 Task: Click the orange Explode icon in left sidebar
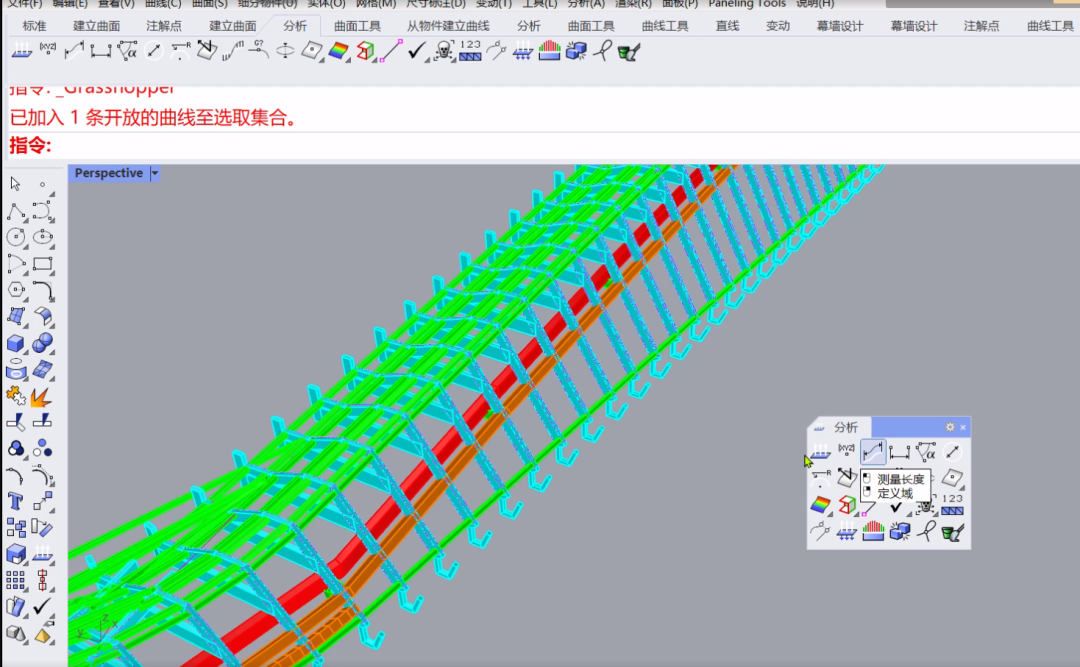[x=41, y=396]
